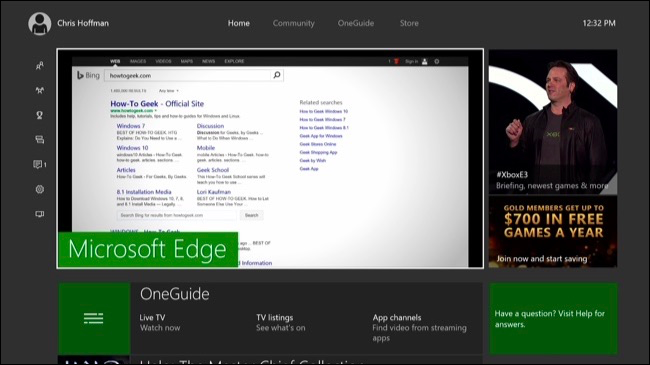Select the IMAGES tab in Bing
Screen dimensions: 650x365
click(x=138, y=61)
